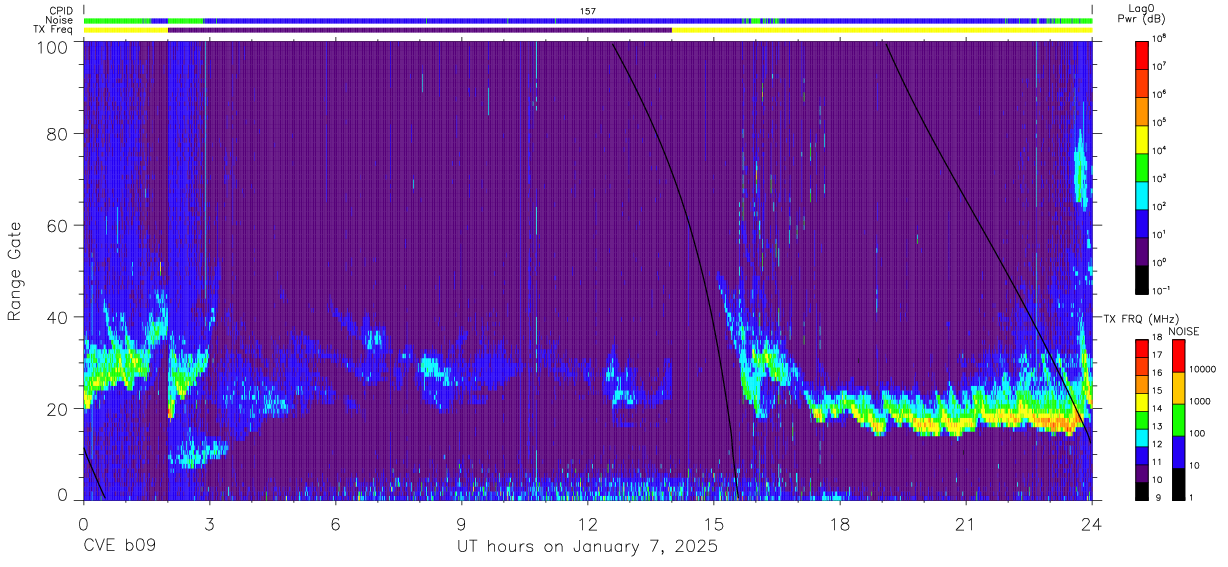The image size is (1228, 567).
Task: Click the '1000' label on the NOISE colorbar
Action: (1200, 402)
